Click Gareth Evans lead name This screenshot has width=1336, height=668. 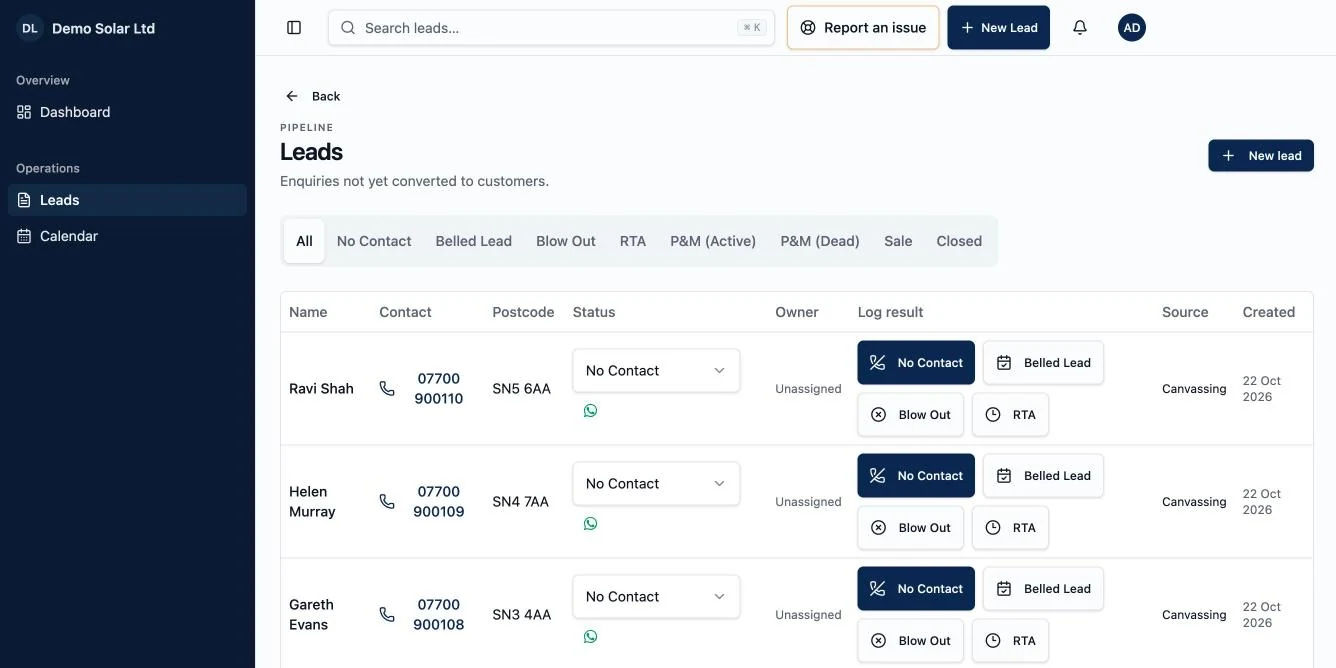pyautogui.click(x=311, y=614)
